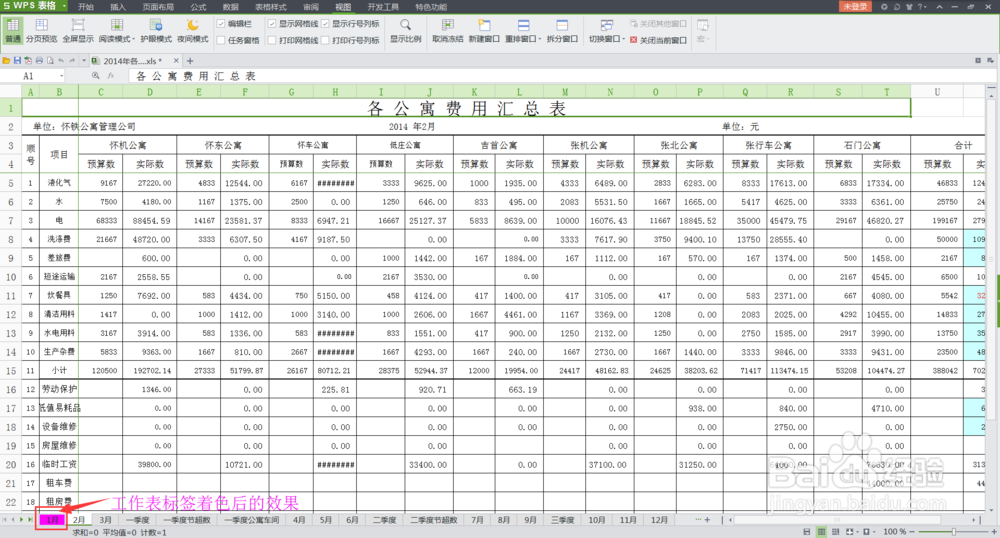This screenshot has width=1000, height=538.
Task: Toggle the 显示行号列标 checkbox
Action: pyautogui.click(x=325, y=24)
